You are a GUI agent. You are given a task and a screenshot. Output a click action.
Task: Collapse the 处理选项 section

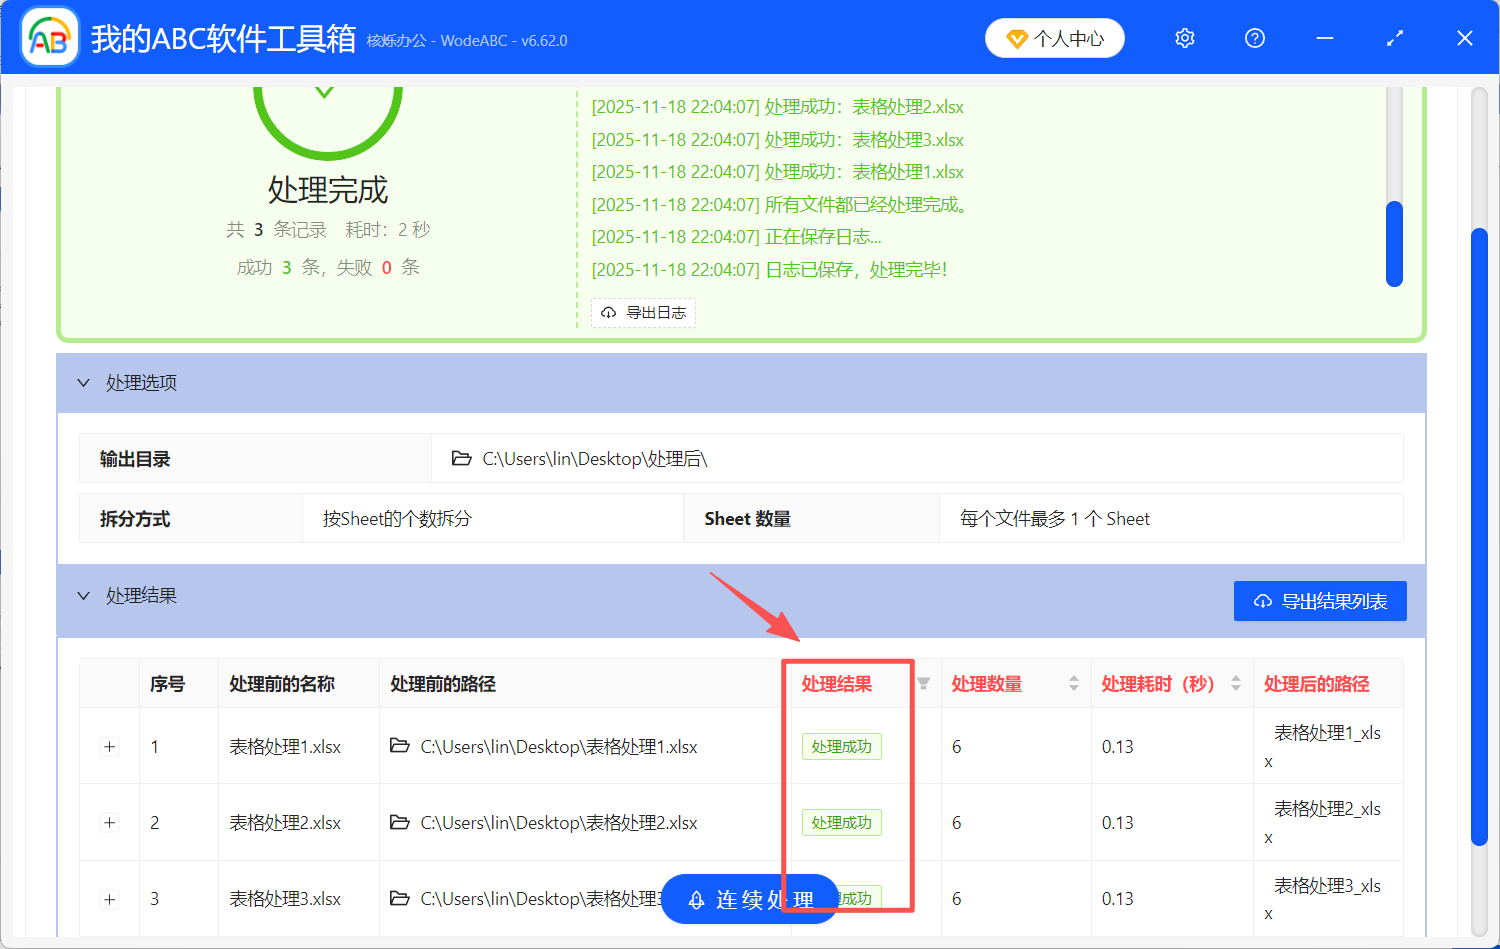click(x=84, y=382)
